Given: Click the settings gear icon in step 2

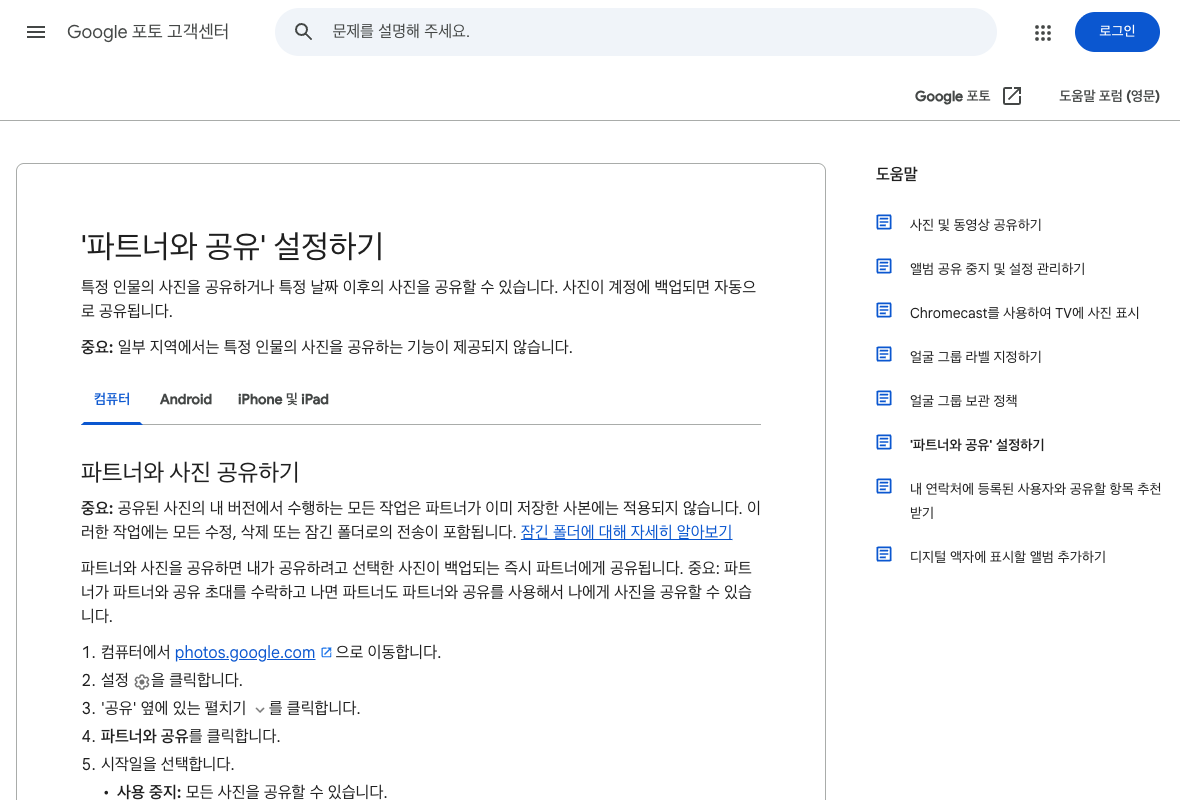Looking at the screenshot, I should tap(141, 682).
